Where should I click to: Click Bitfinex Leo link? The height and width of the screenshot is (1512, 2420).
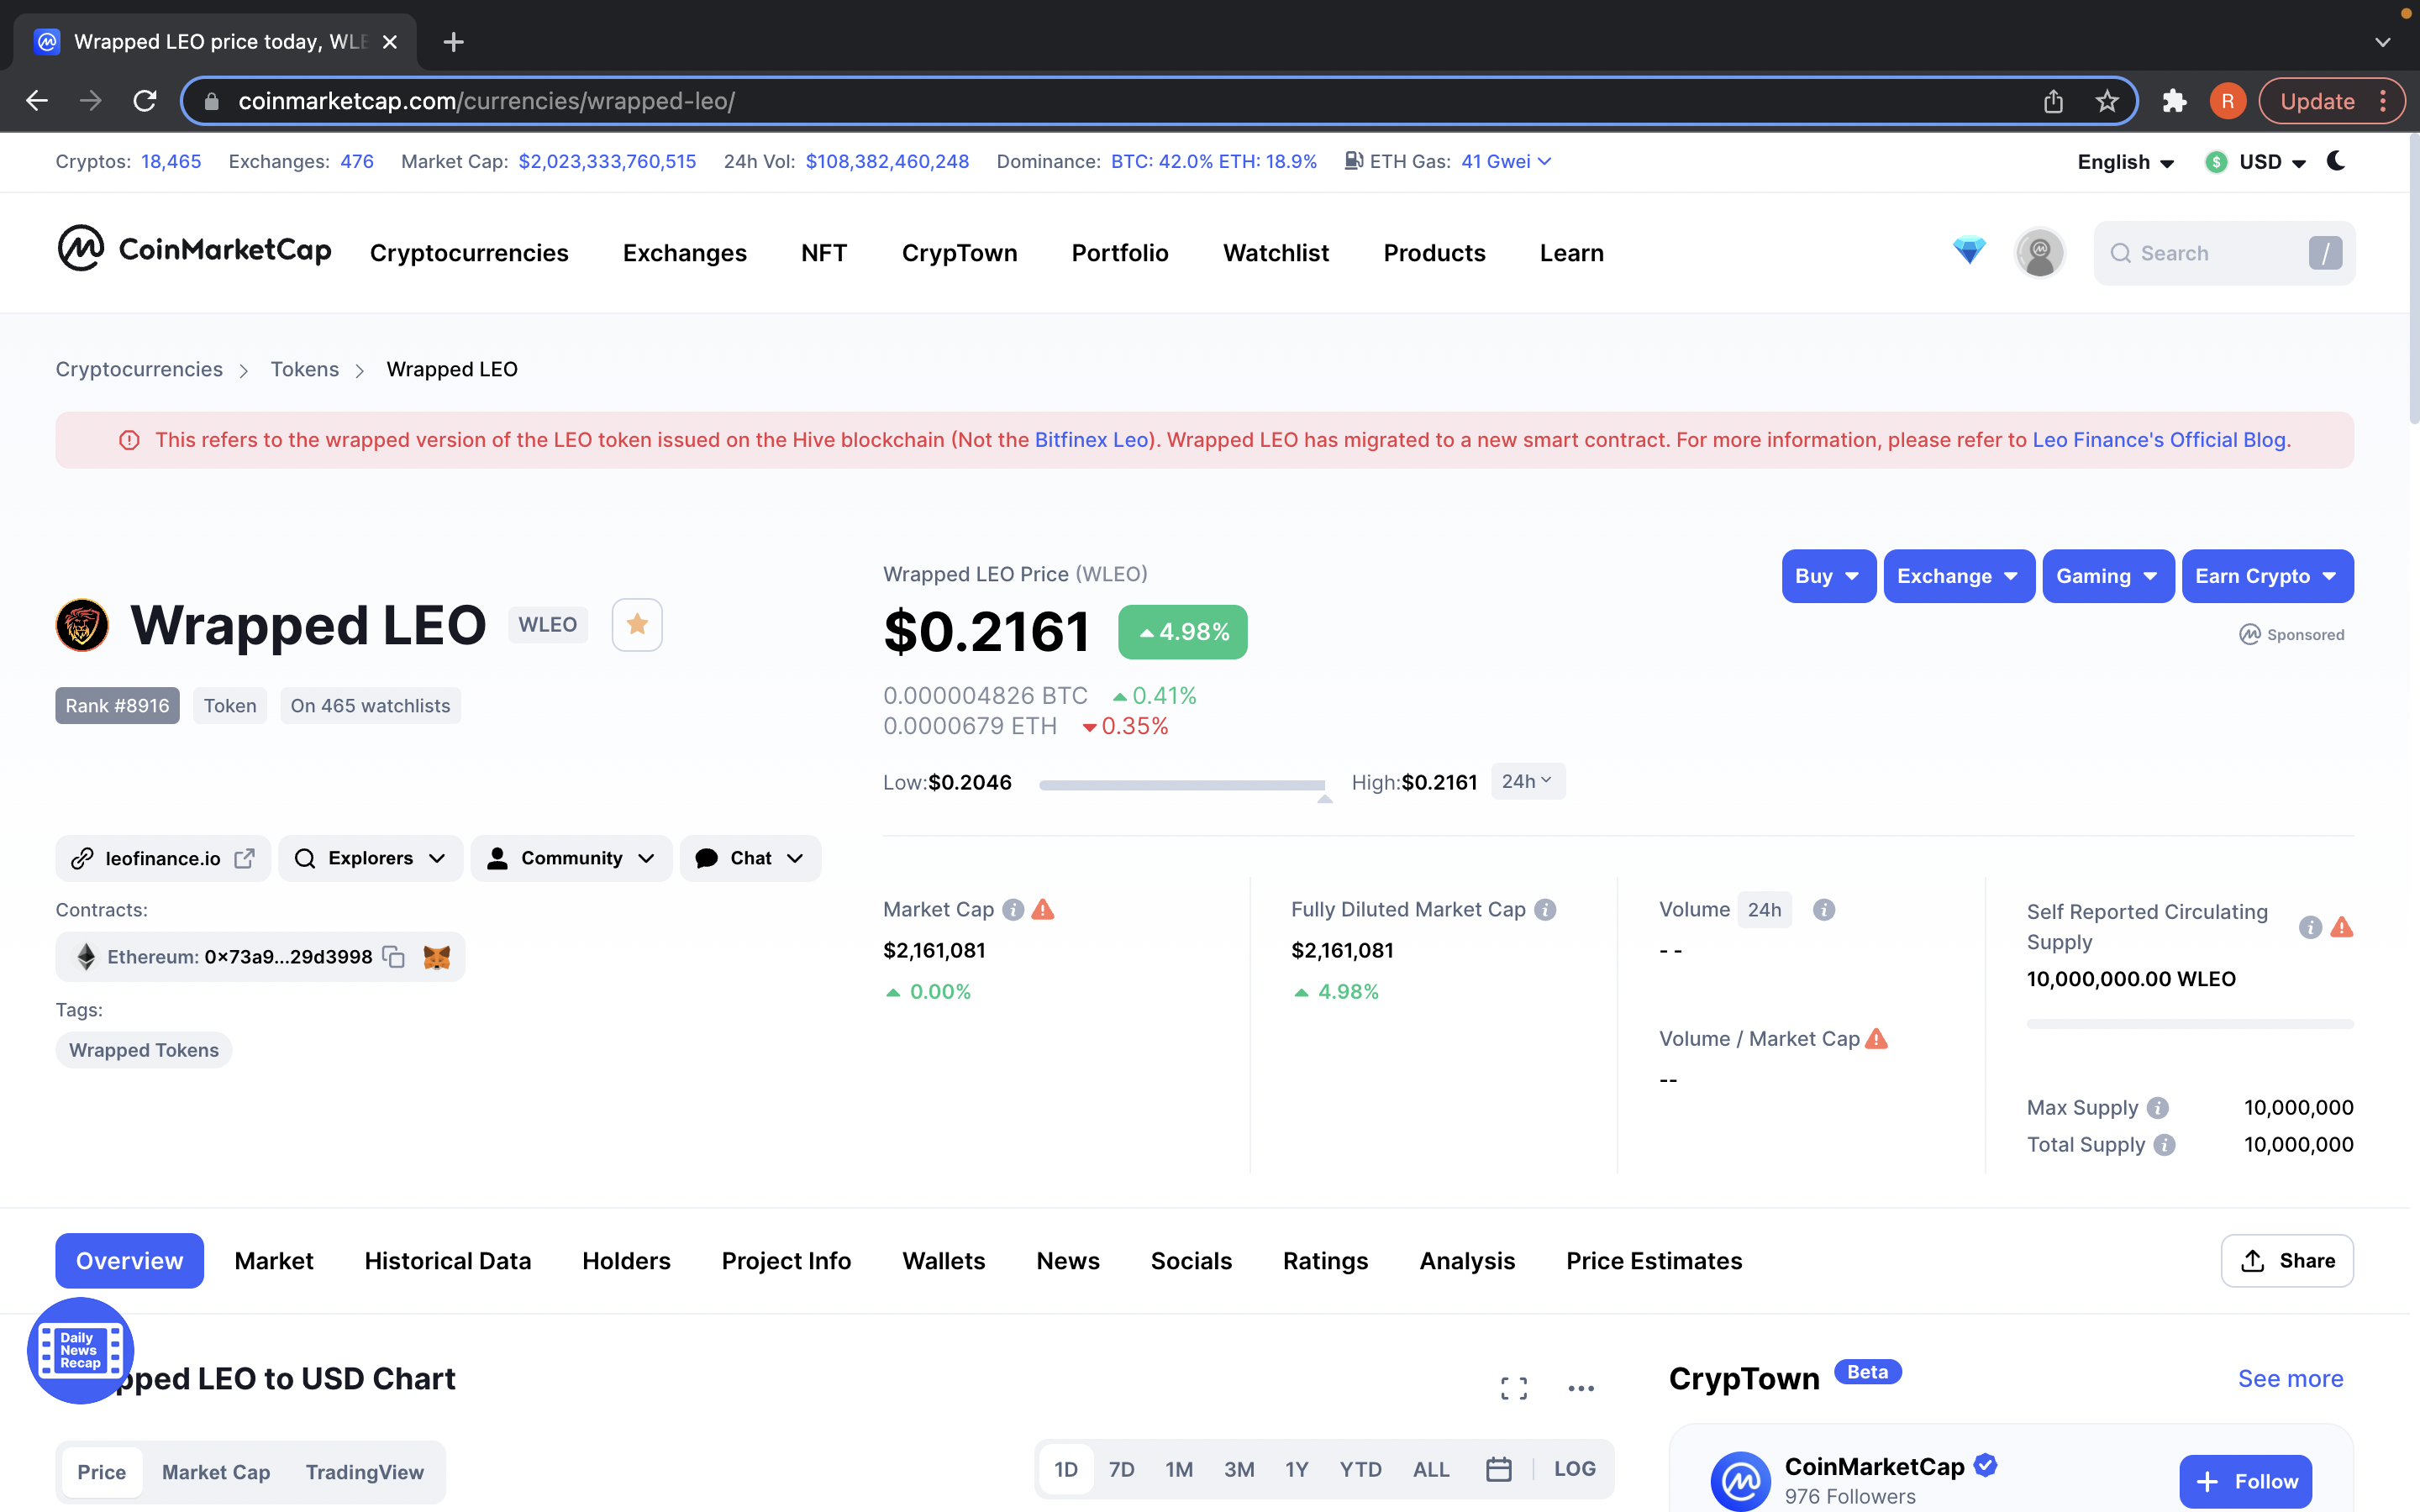point(1091,440)
